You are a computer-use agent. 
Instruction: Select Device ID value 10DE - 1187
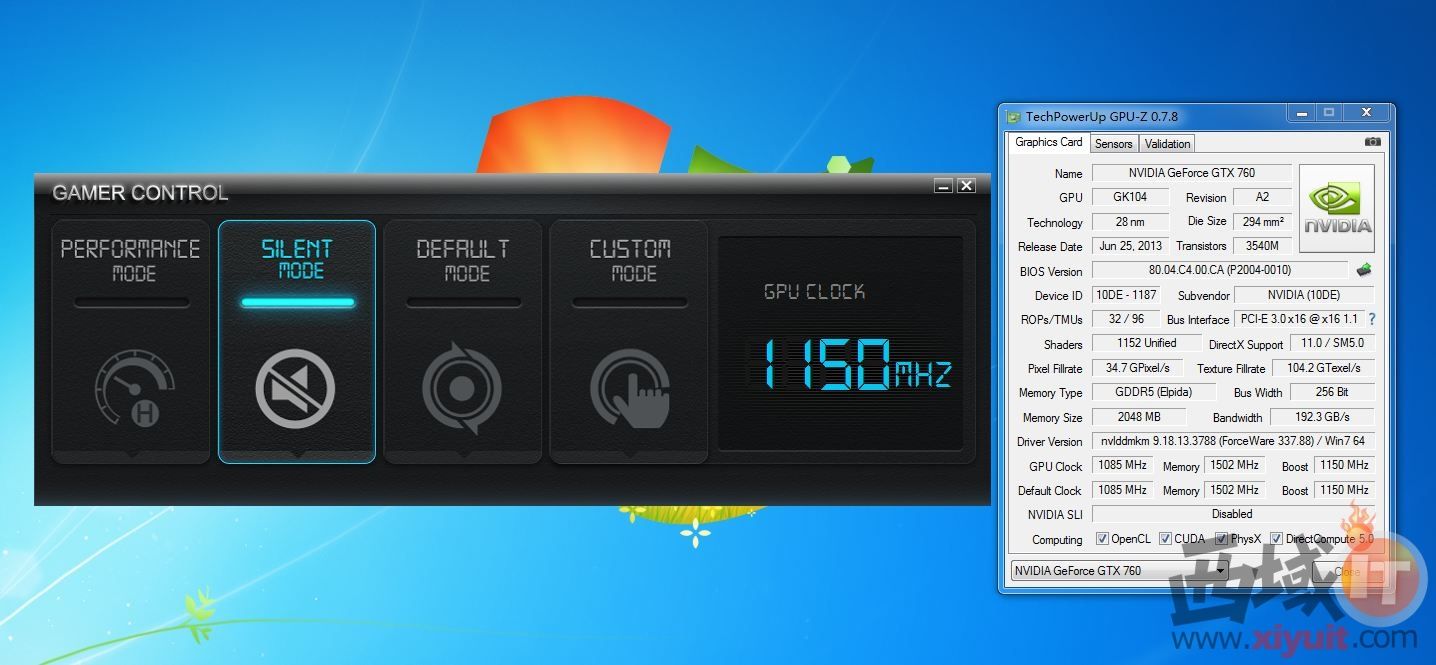pos(1125,295)
